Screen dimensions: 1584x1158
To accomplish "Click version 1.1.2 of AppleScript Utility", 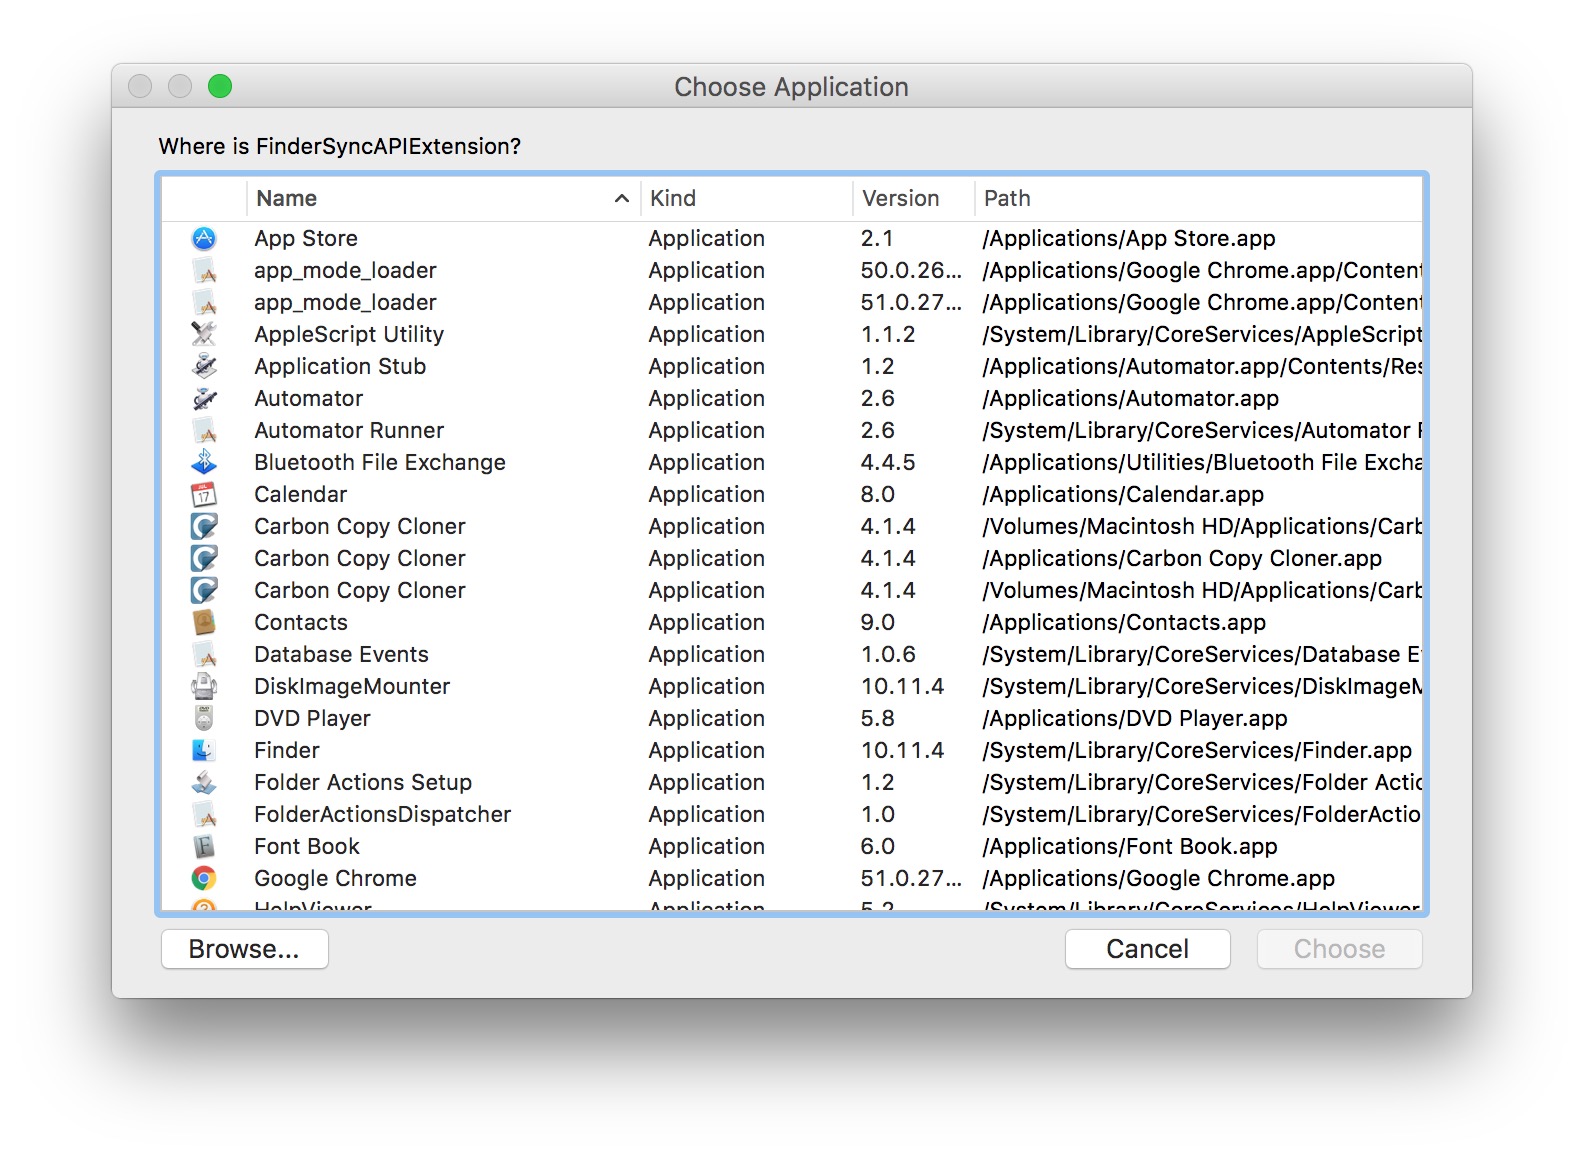I will (888, 334).
